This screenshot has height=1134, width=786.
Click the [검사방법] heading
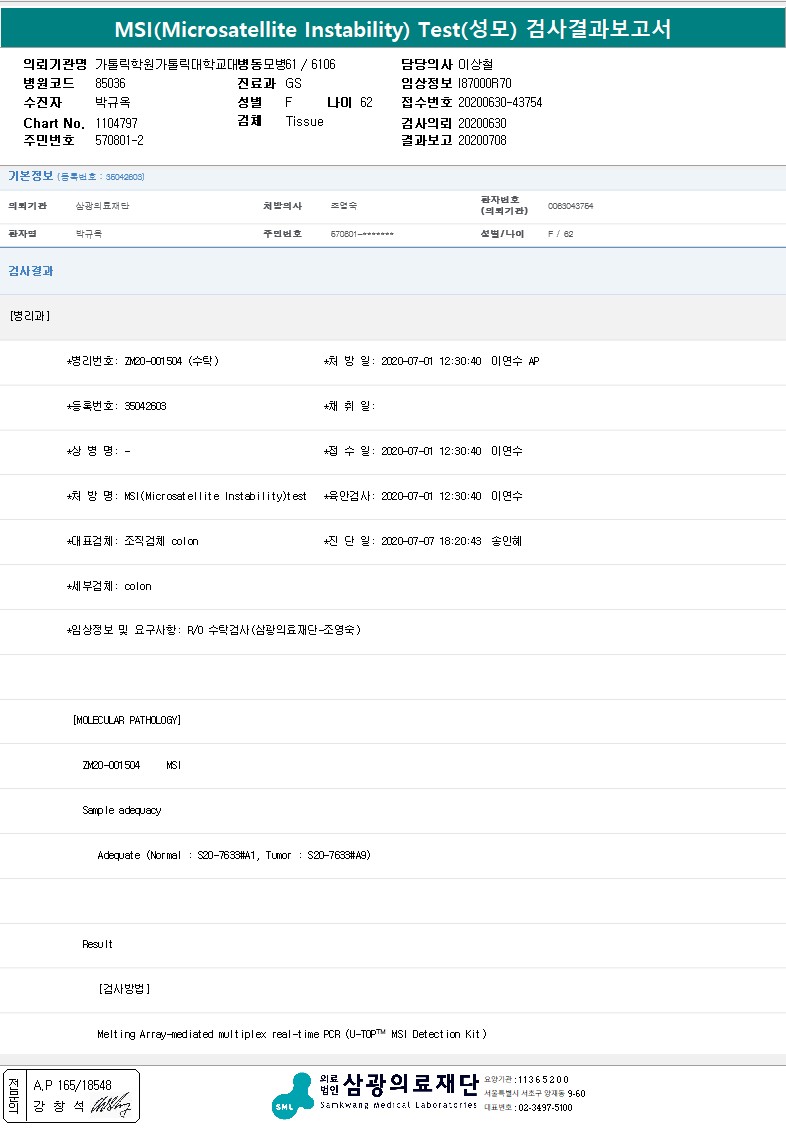124,988
